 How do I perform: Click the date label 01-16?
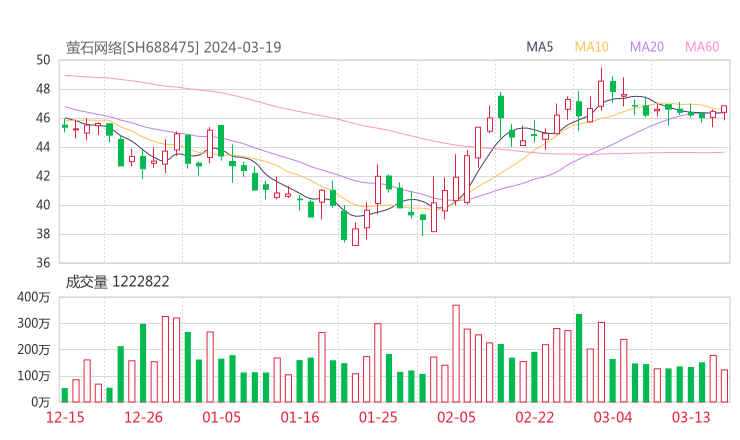(300, 417)
